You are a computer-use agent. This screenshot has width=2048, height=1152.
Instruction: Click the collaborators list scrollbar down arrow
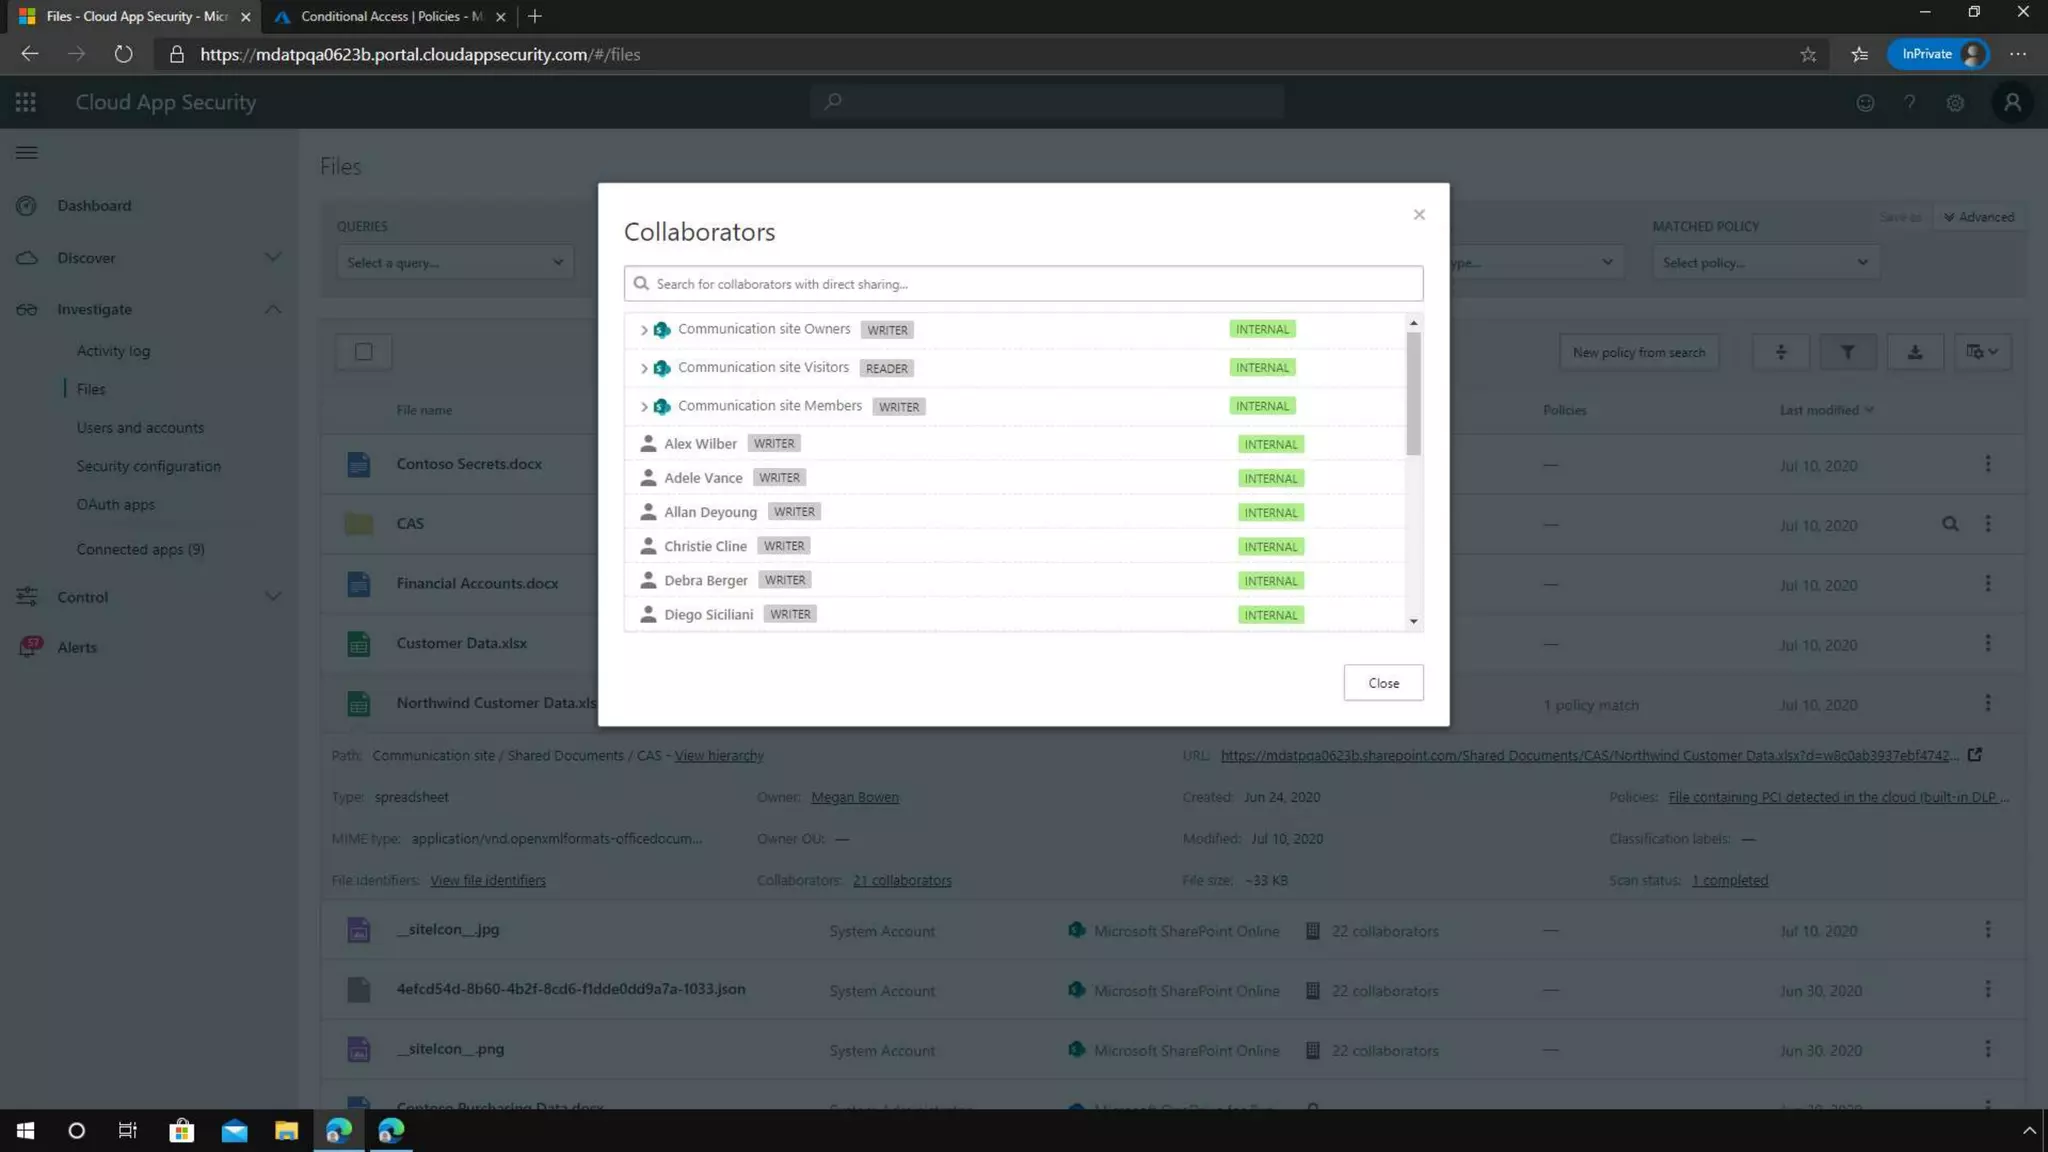1413,621
